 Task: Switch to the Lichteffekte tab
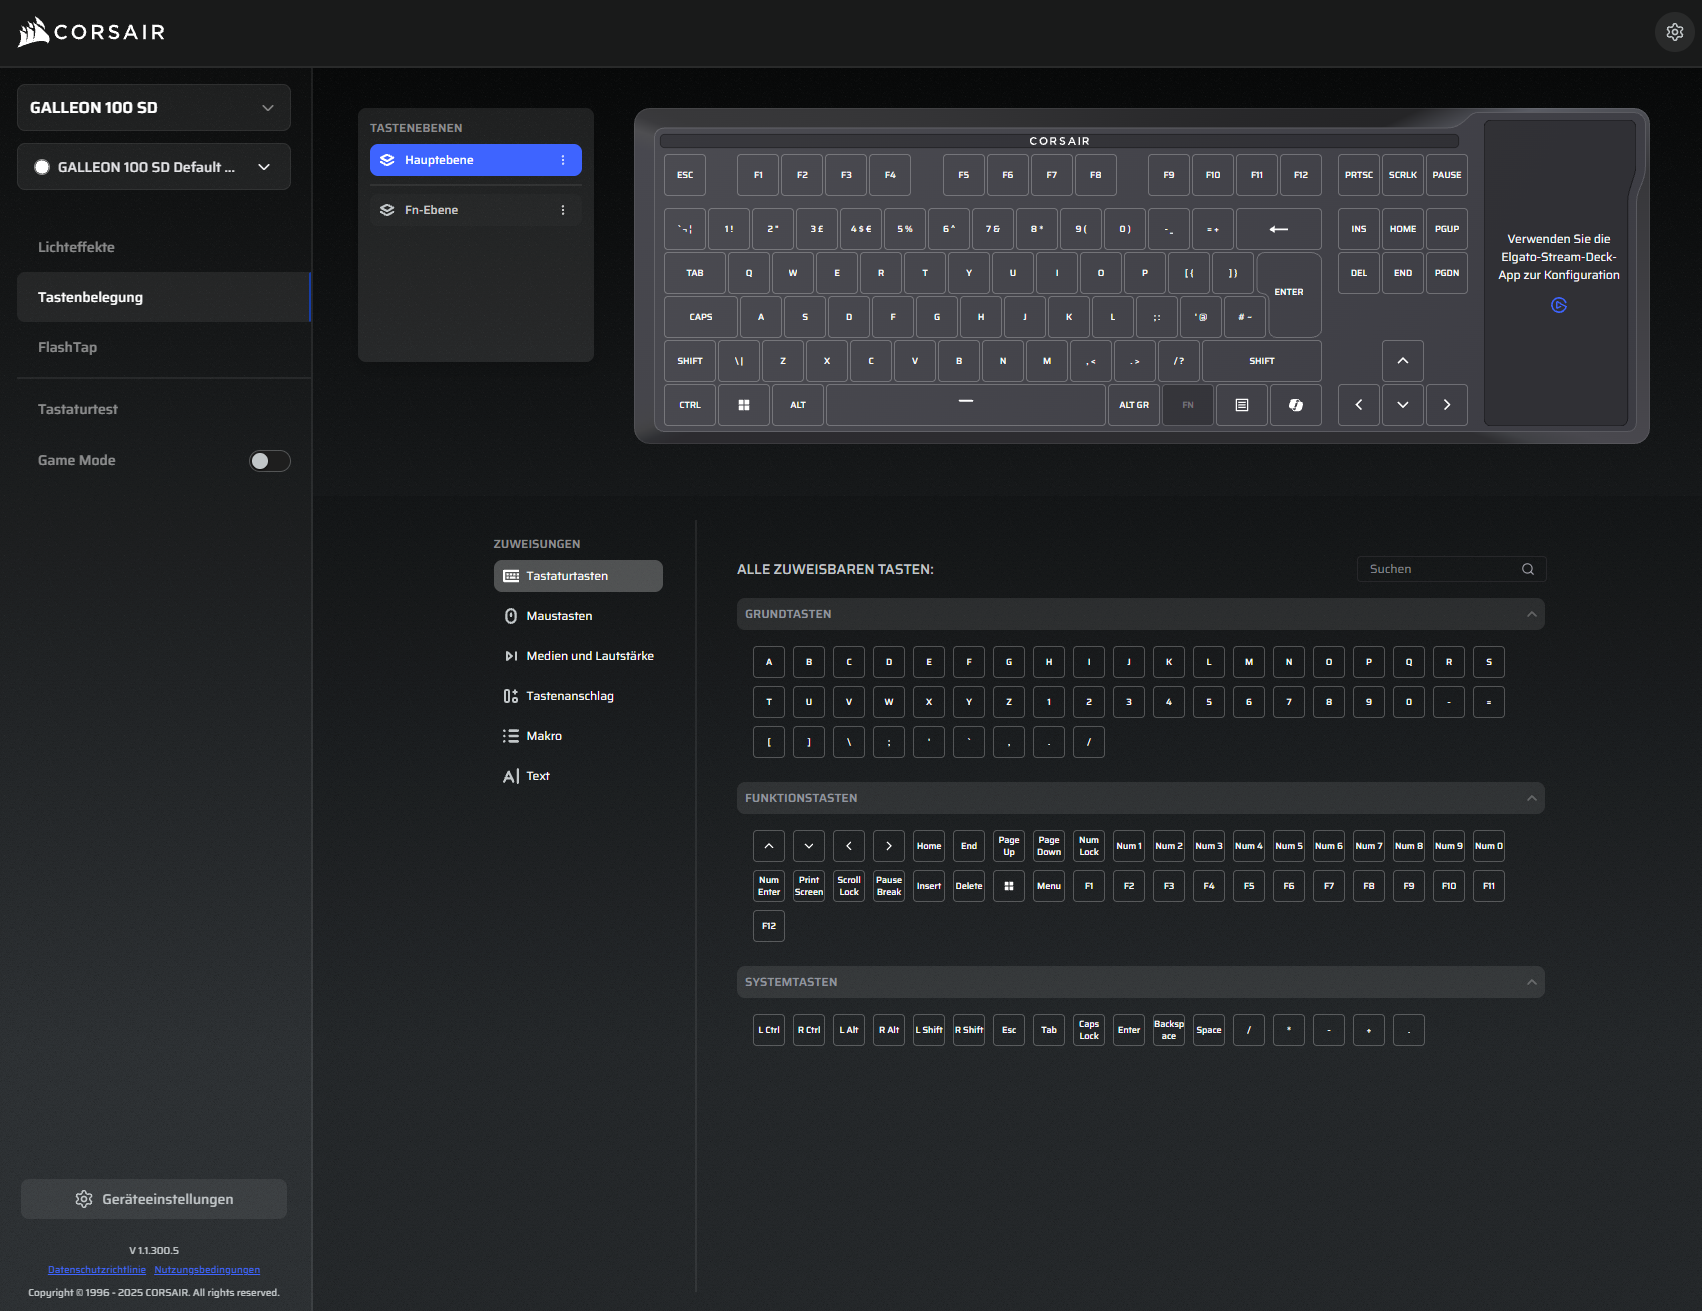(76, 247)
